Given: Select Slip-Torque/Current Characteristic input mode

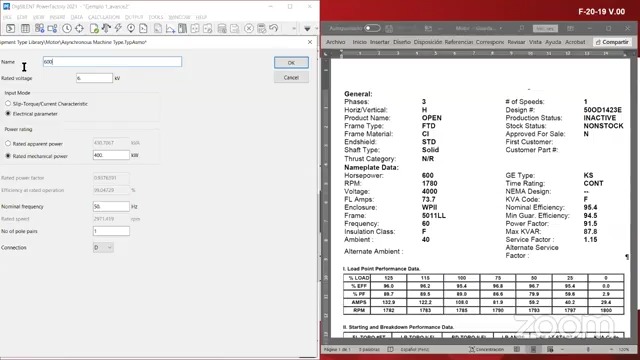Looking at the screenshot, I should tap(8, 104).
